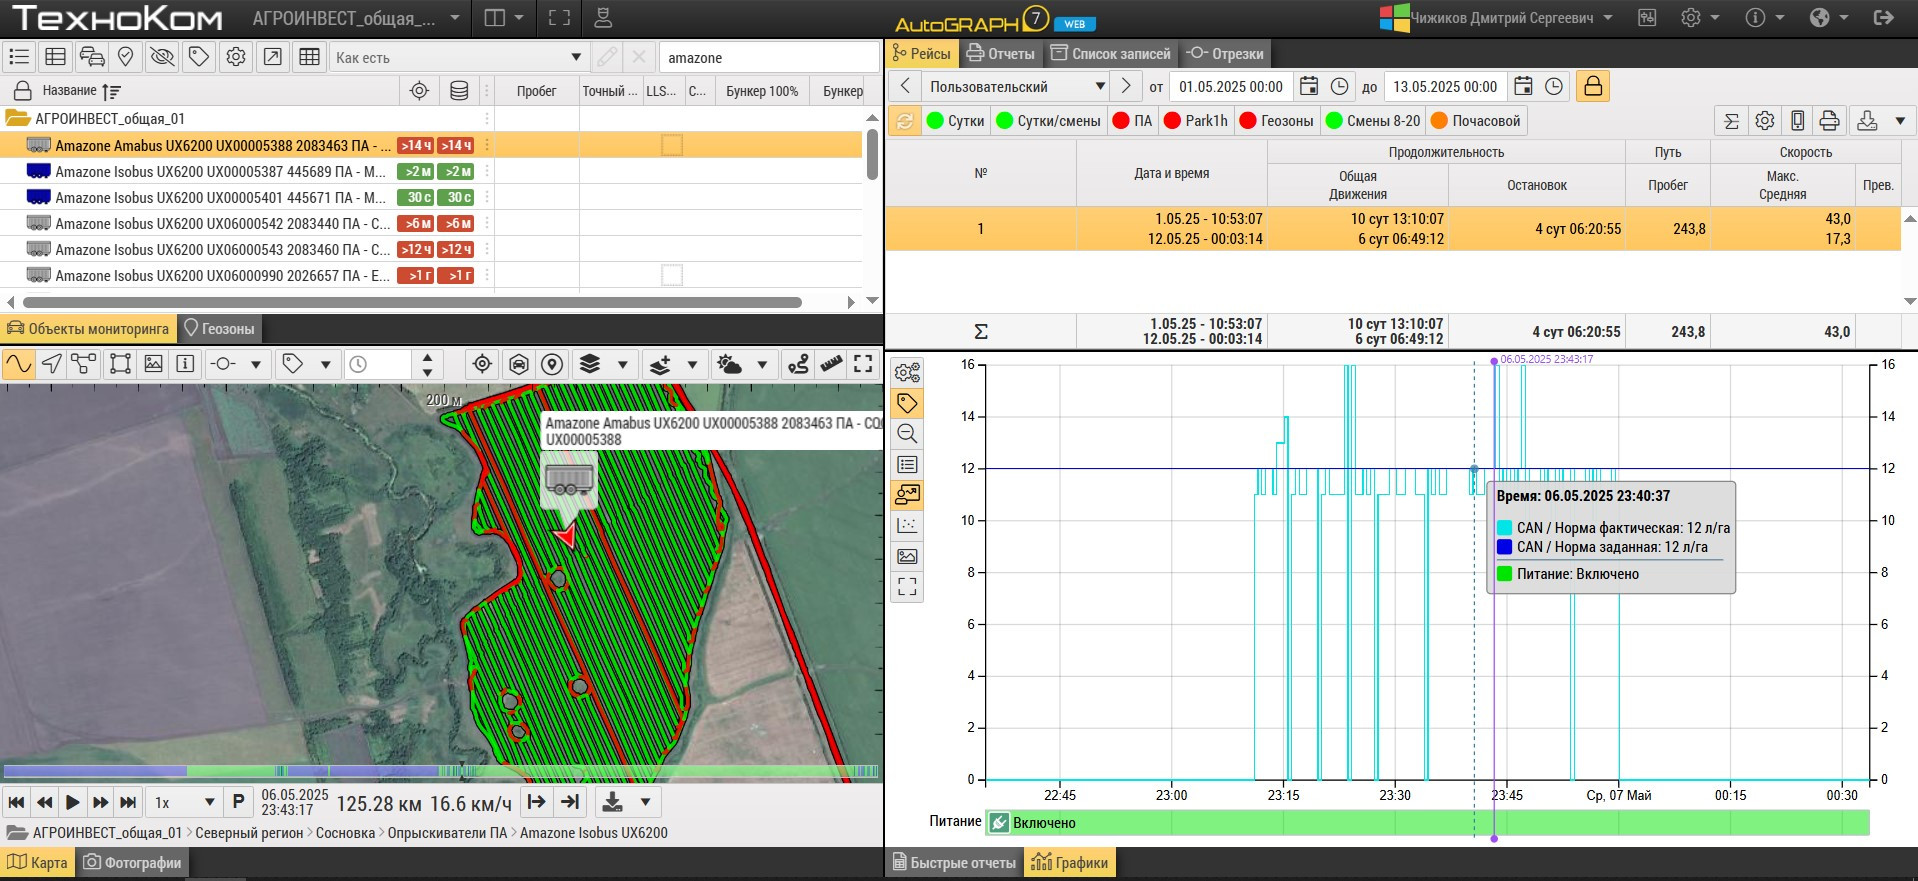1918x881 pixels.
Task: Toggle the chart tooltip mode icon
Action: pos(907,495)
